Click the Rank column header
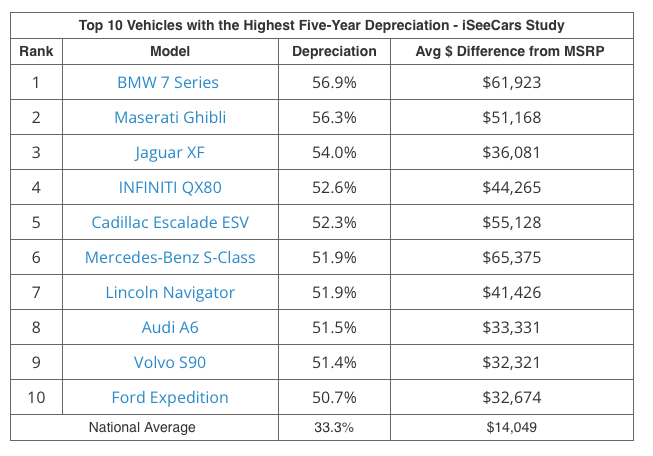653x456 pixels. [36, 50]
